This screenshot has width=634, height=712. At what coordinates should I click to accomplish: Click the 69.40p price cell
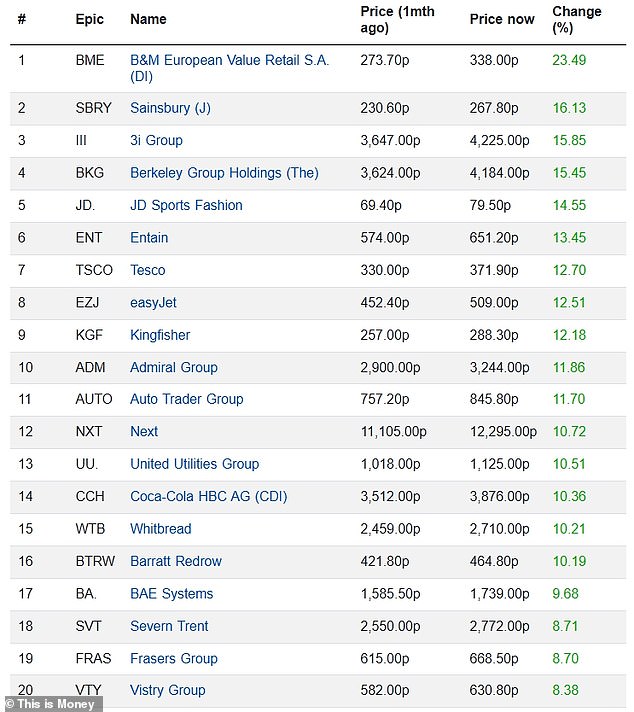tap(381, 205)
